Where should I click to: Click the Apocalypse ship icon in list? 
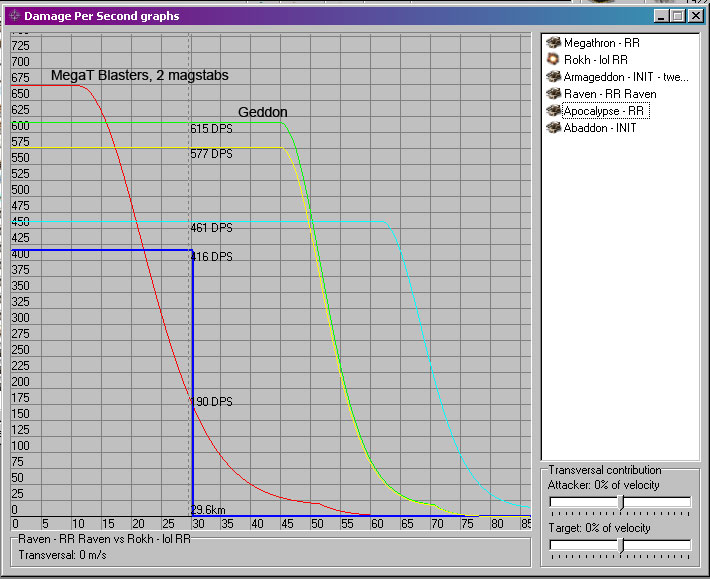[553, 111]
